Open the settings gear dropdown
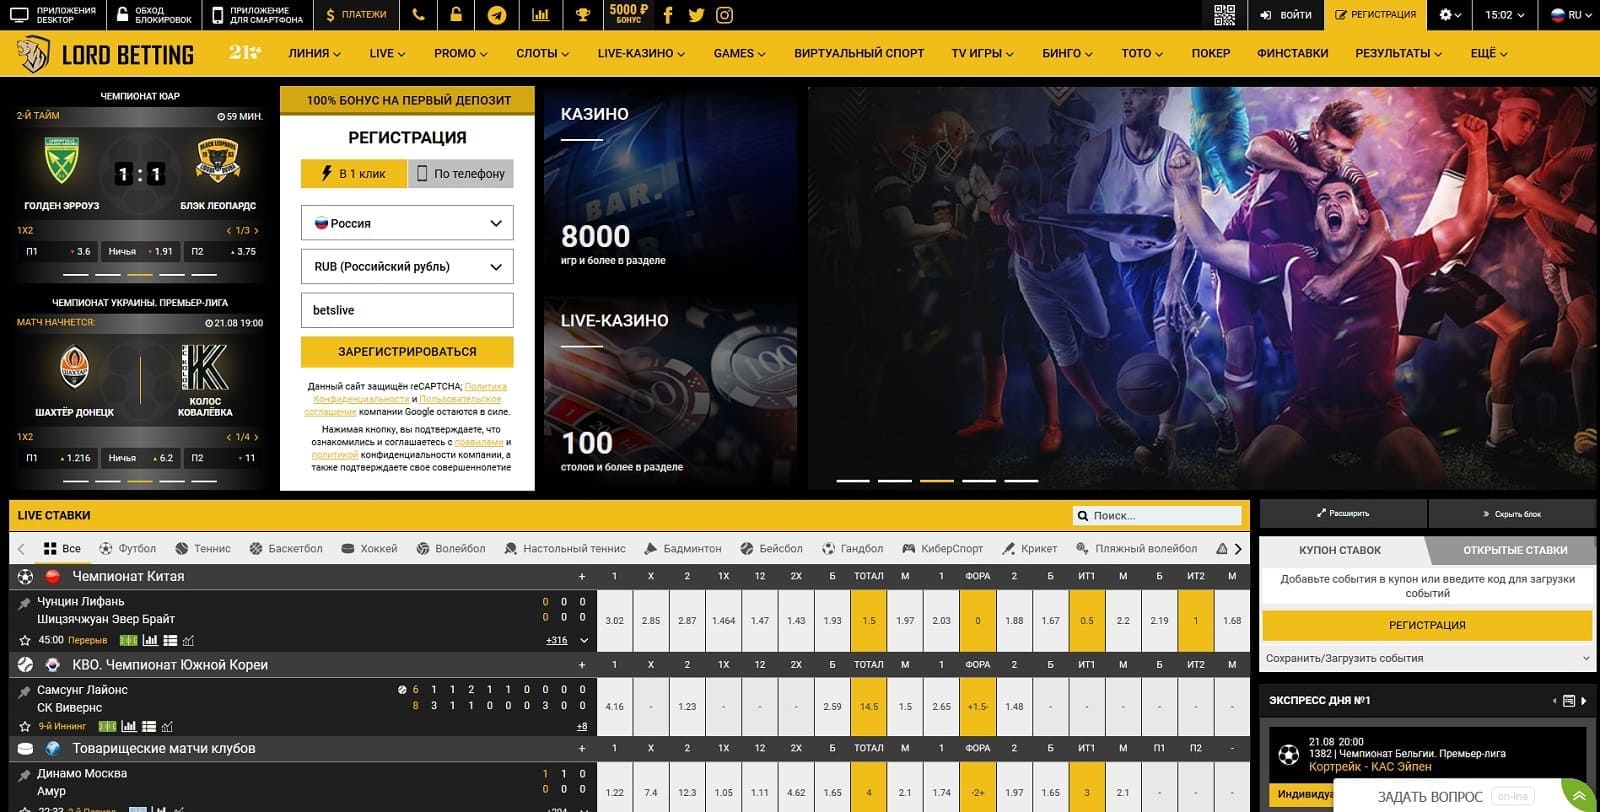This screenshot has height=812, width=1600. coord(1450,15)
